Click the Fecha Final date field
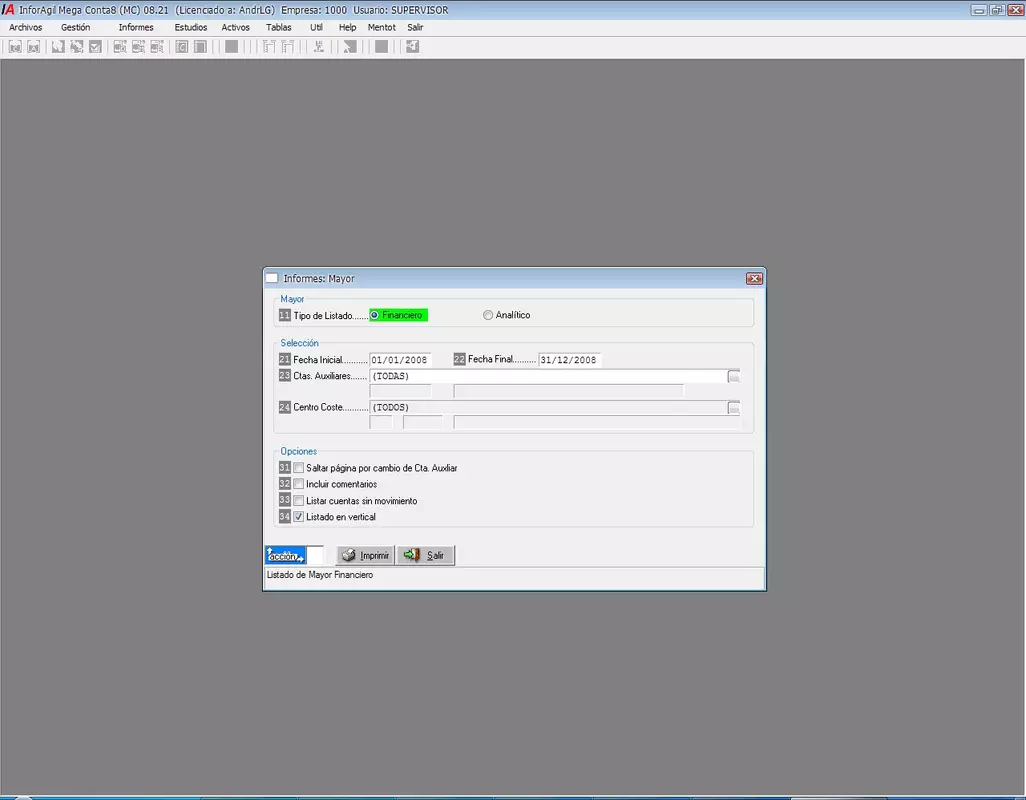 click(569, 360)
